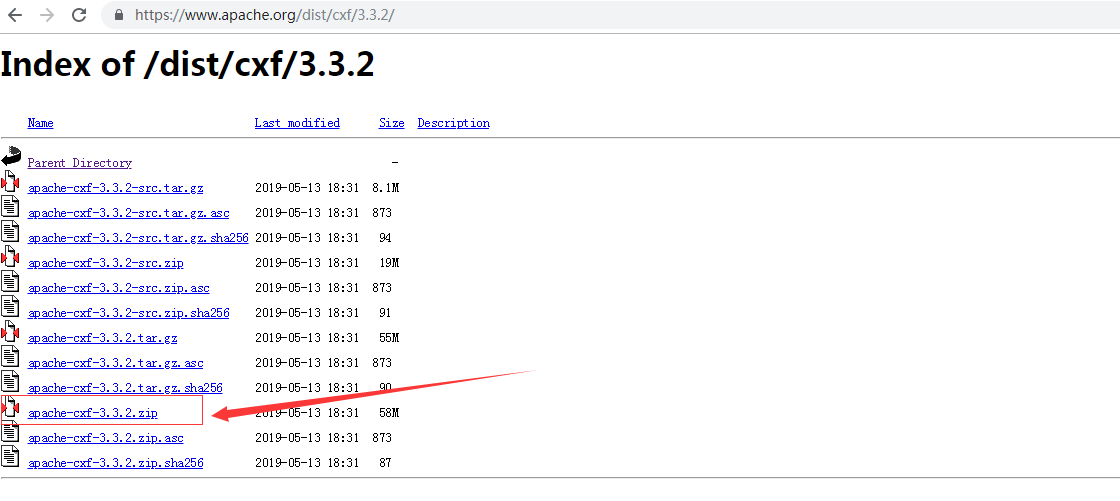Download apache-cxf-3.3.2.tar.gz
Screen dimensions: 1120x501
[103, 338]
